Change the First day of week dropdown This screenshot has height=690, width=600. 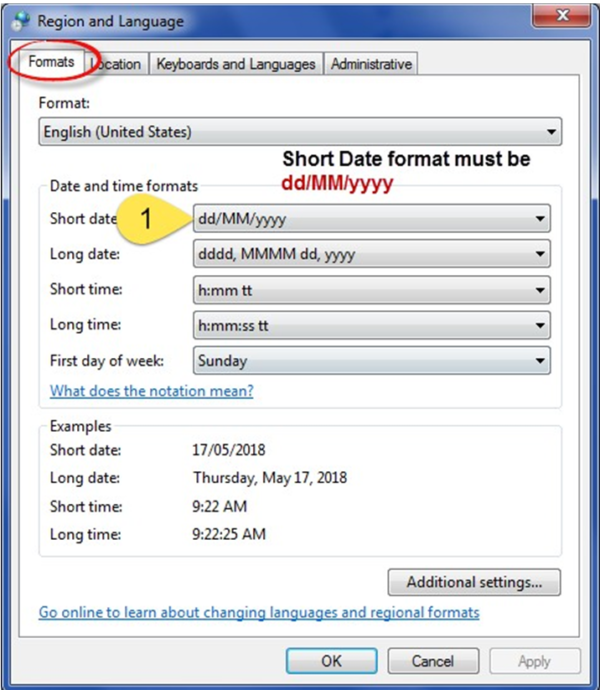coord(371,361)
